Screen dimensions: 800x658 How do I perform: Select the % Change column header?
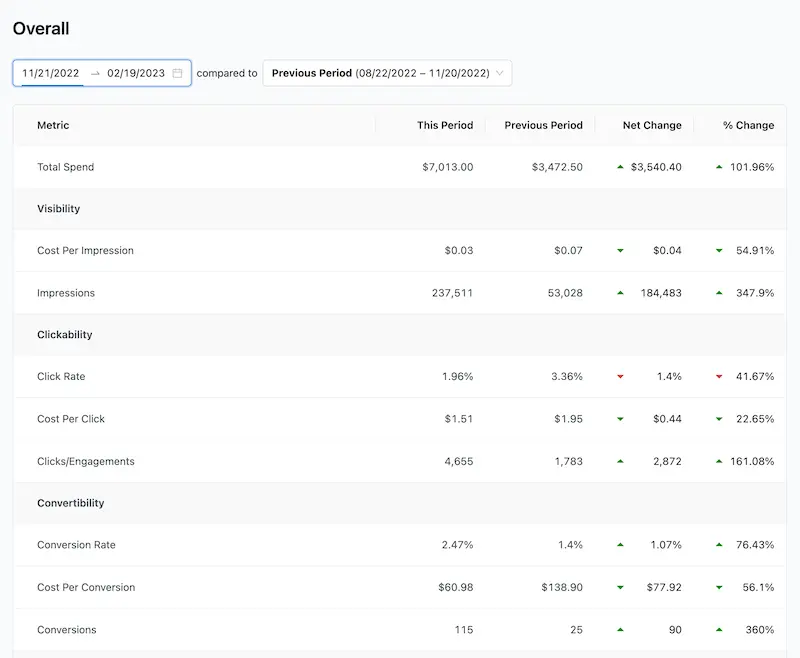point(748,125)
